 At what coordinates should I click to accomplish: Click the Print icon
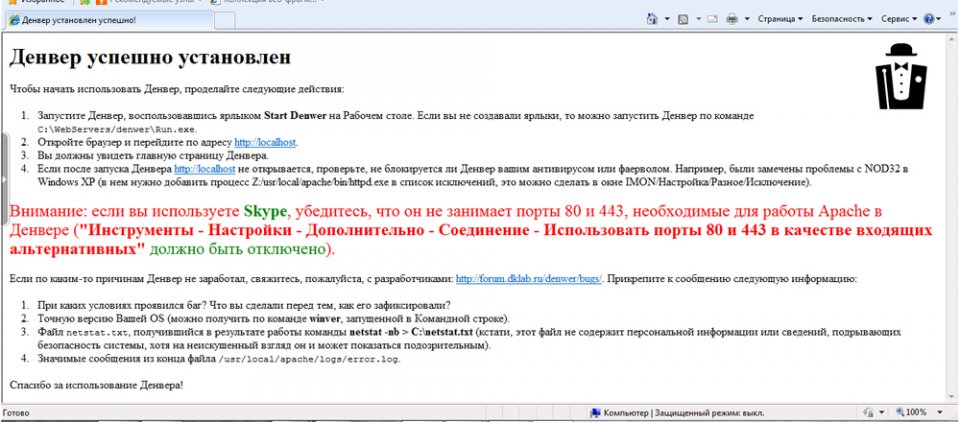coord(732,19)
